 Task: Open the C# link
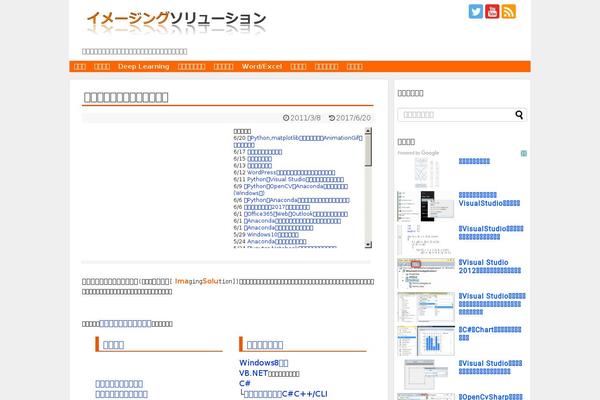tap(245, 384)
